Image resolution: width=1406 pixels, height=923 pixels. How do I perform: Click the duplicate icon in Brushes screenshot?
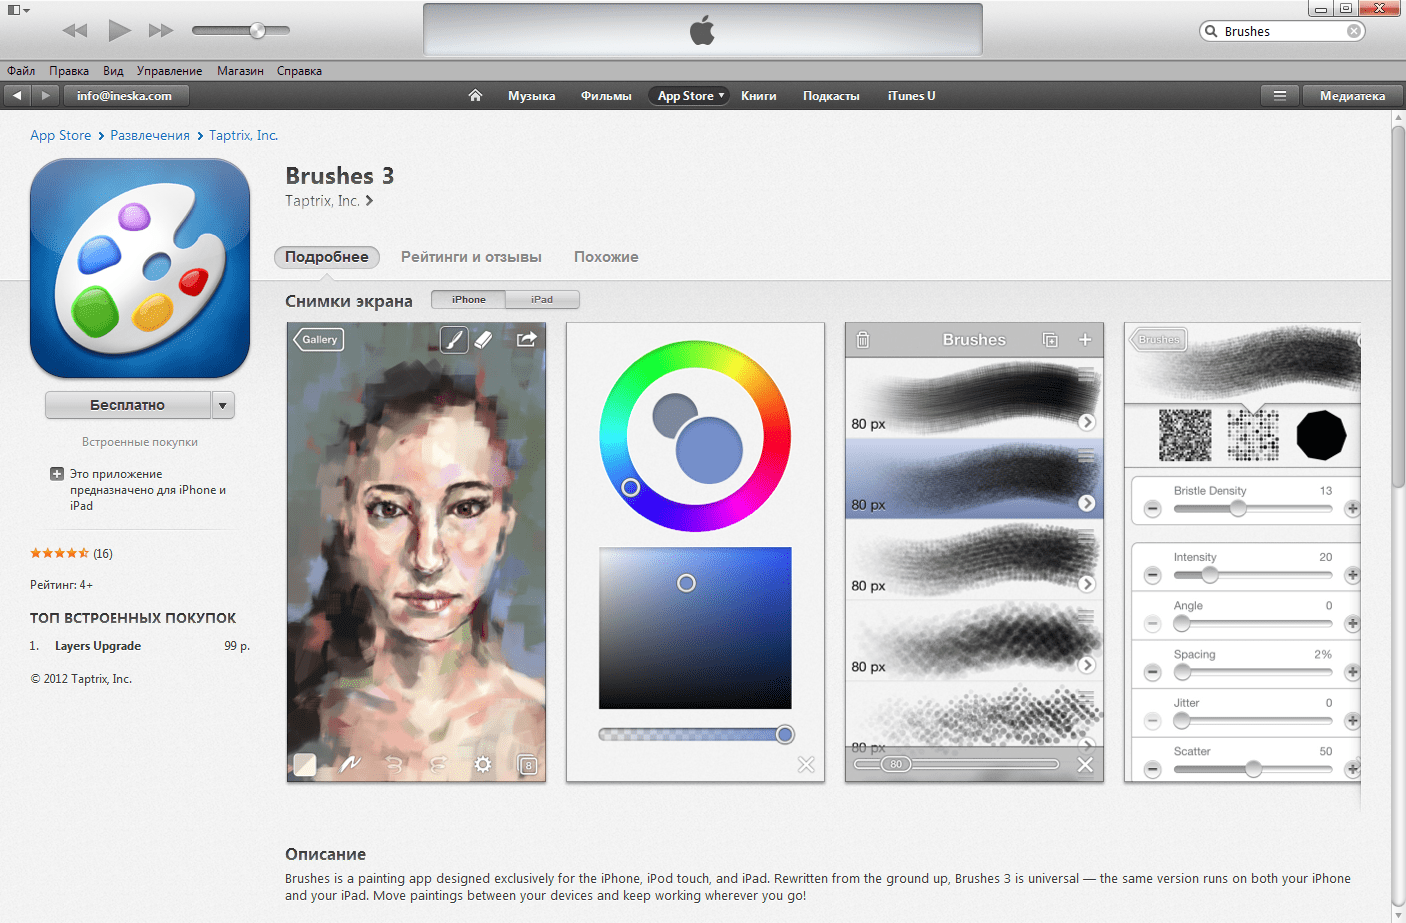click(1050, 340)
